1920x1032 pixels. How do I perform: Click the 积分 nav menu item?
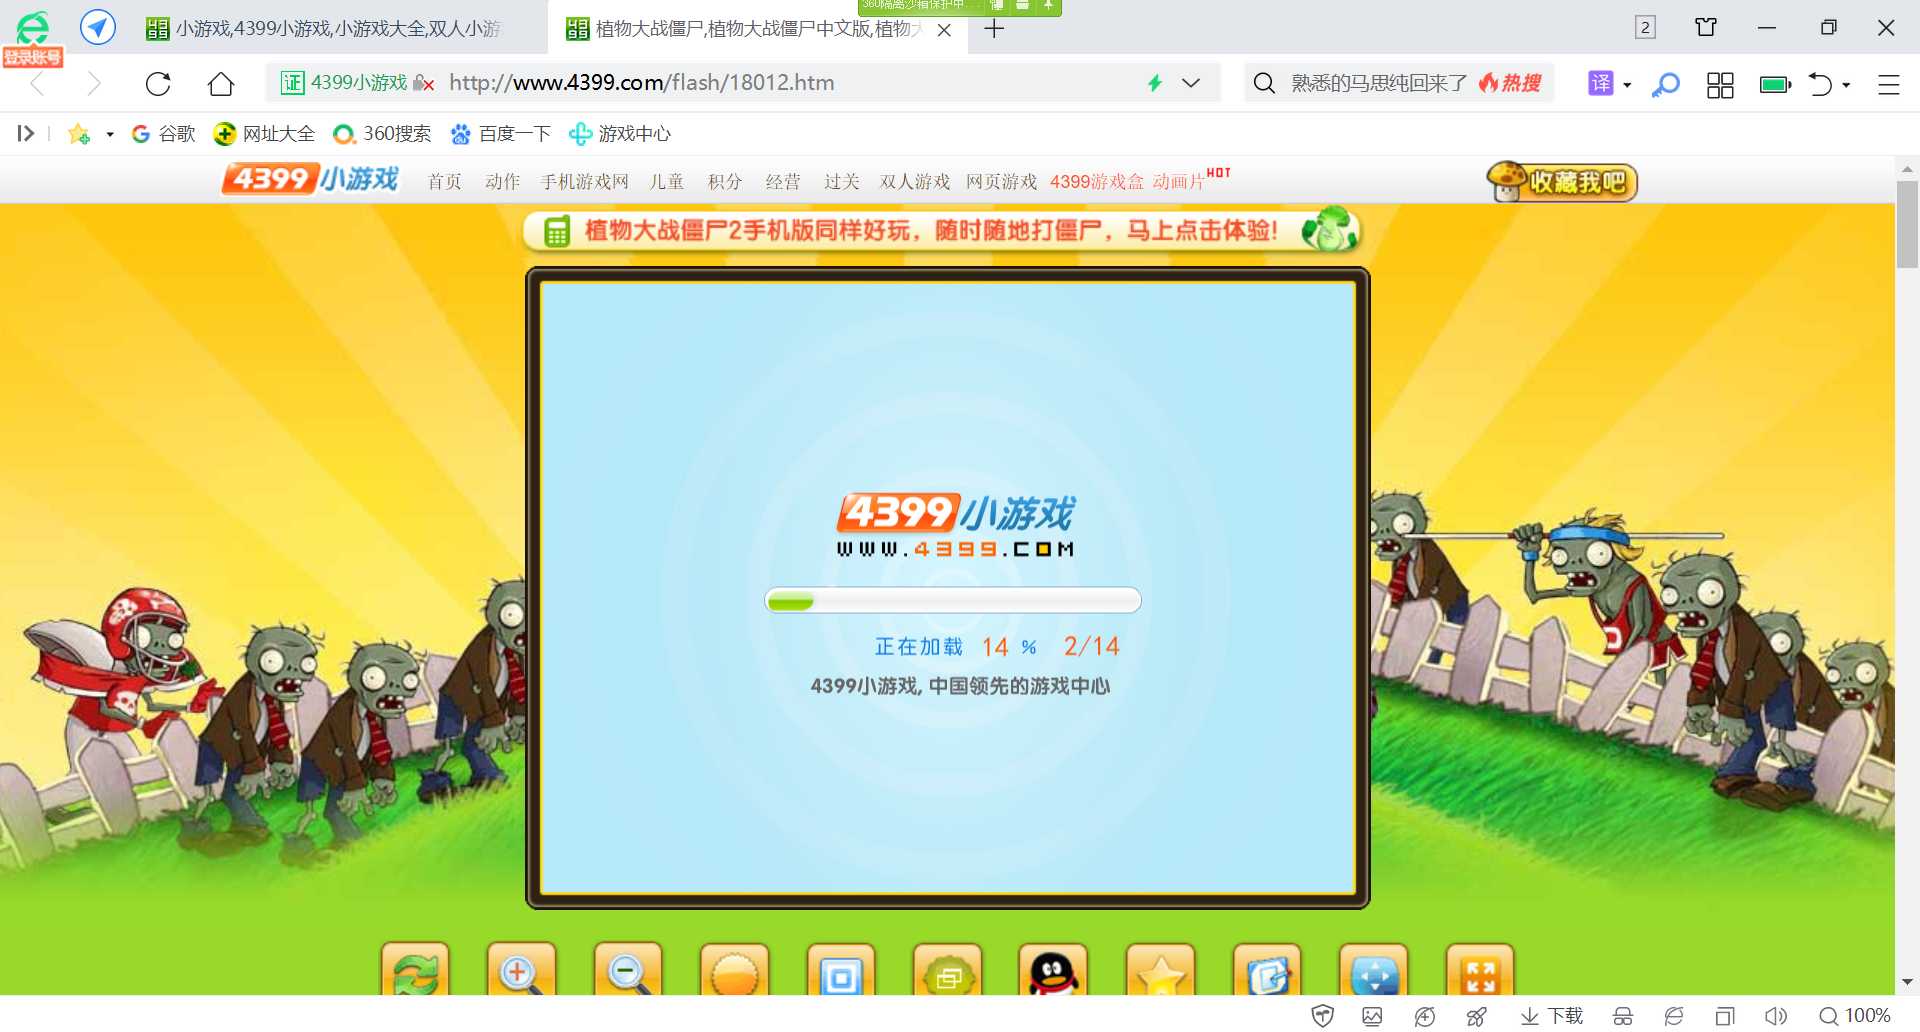725,181
